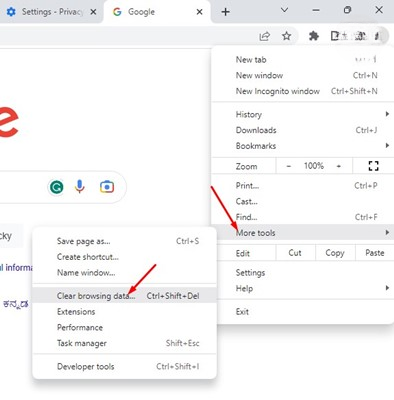
Task: Choose Name window... in submenu
Action: click(124, 272)
